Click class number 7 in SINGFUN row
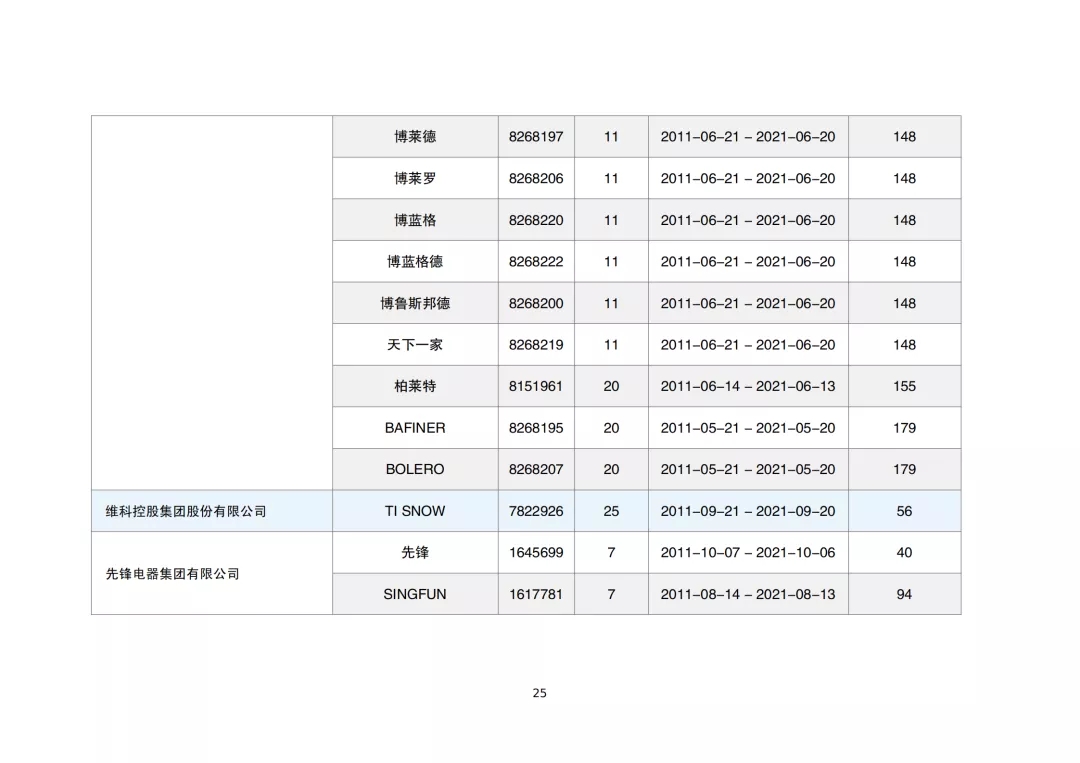 tap(611, 594)
